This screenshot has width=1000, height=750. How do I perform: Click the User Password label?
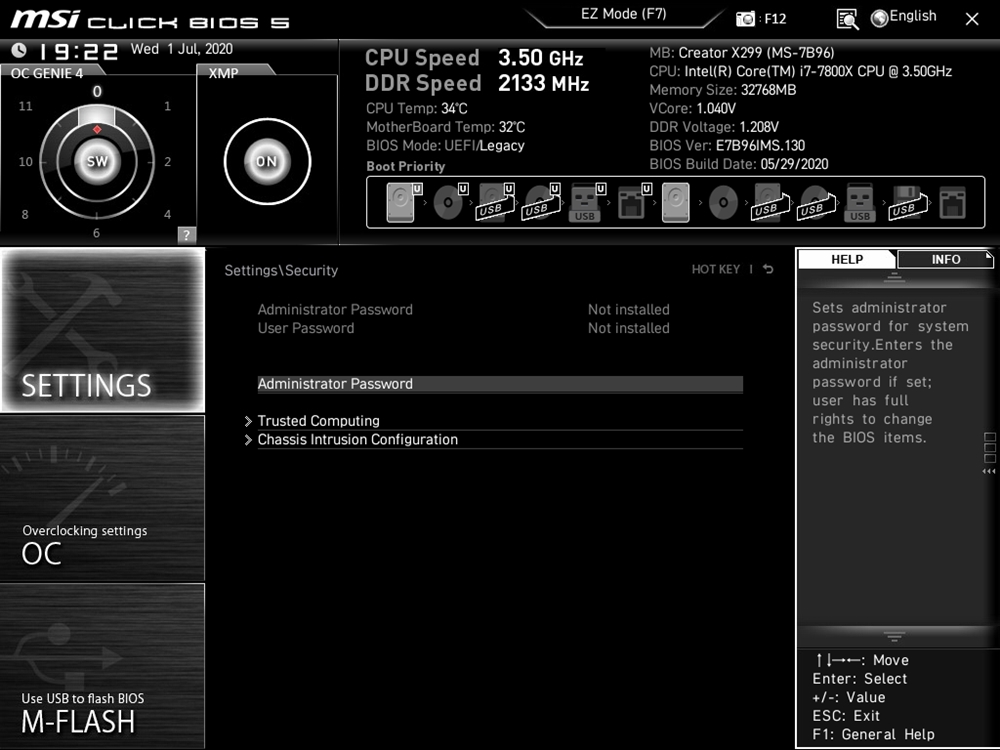pos(305,328)
